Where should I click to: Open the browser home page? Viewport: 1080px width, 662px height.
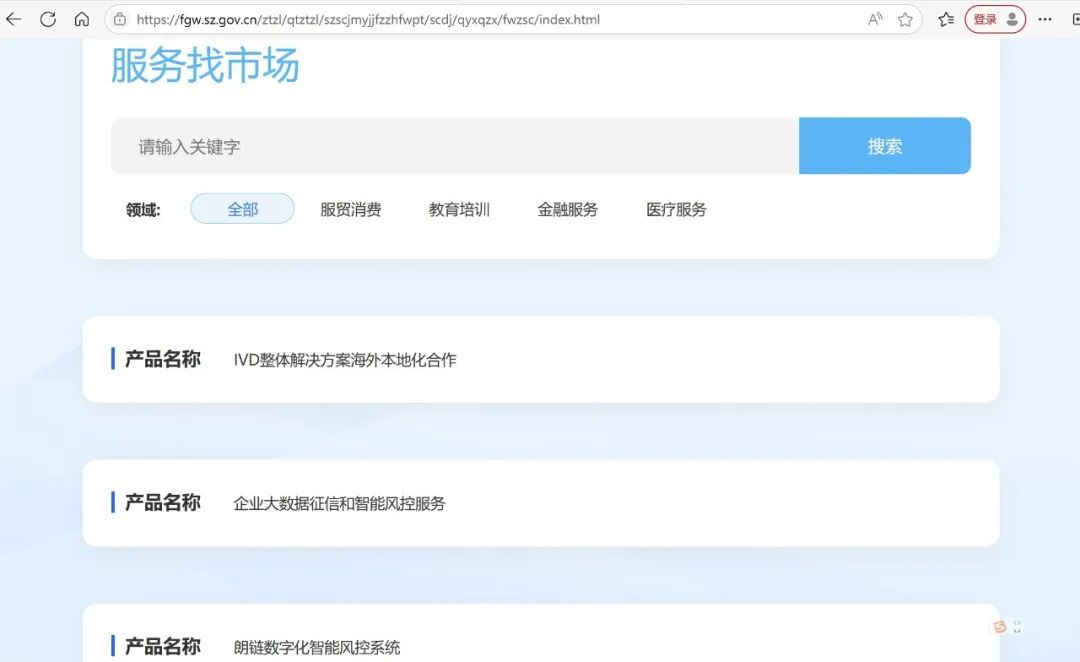81,18
